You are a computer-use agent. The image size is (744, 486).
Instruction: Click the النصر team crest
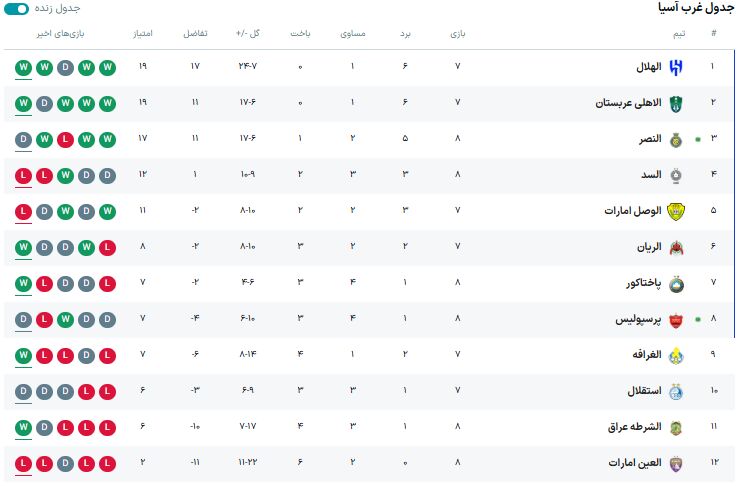click(x=673, y=139)
